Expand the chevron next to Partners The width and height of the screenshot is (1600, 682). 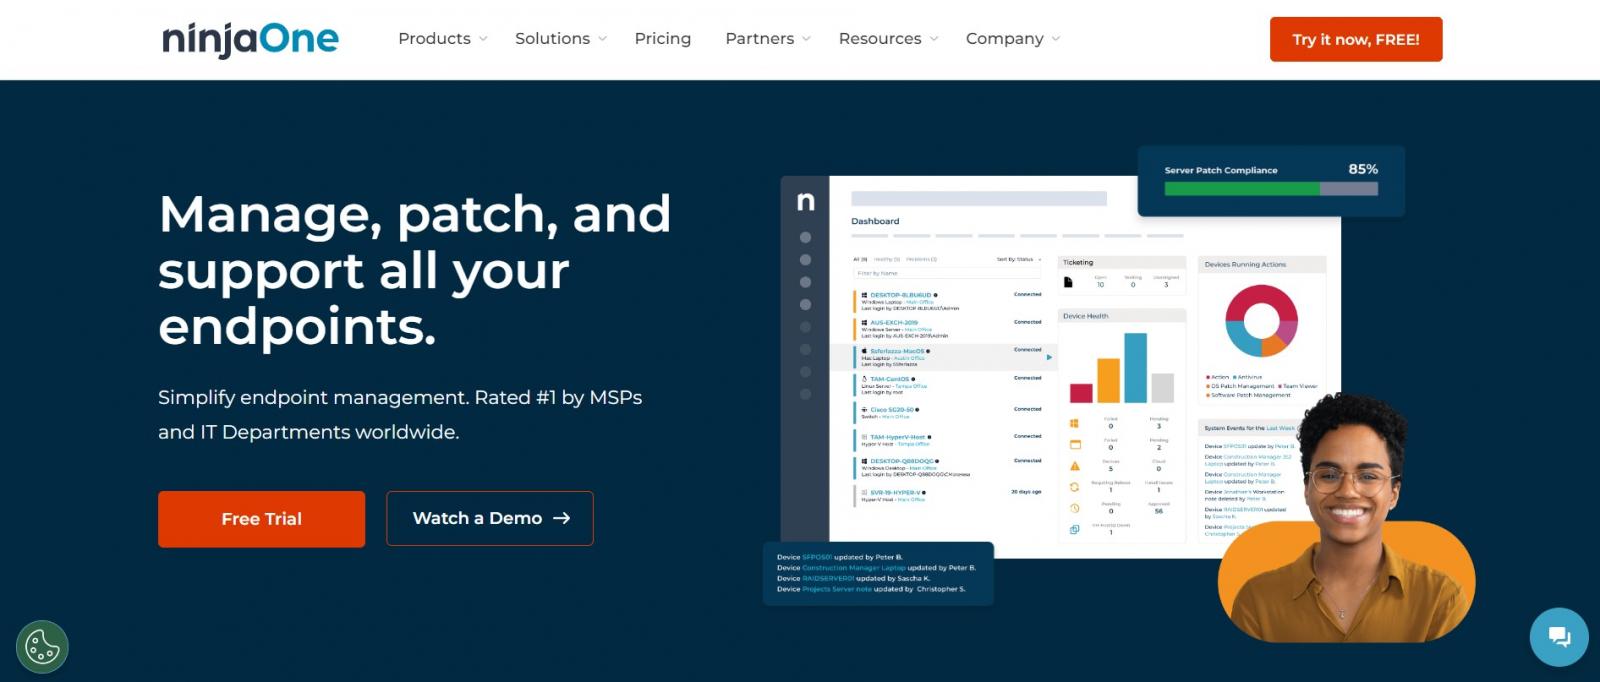tap(806, 39)
